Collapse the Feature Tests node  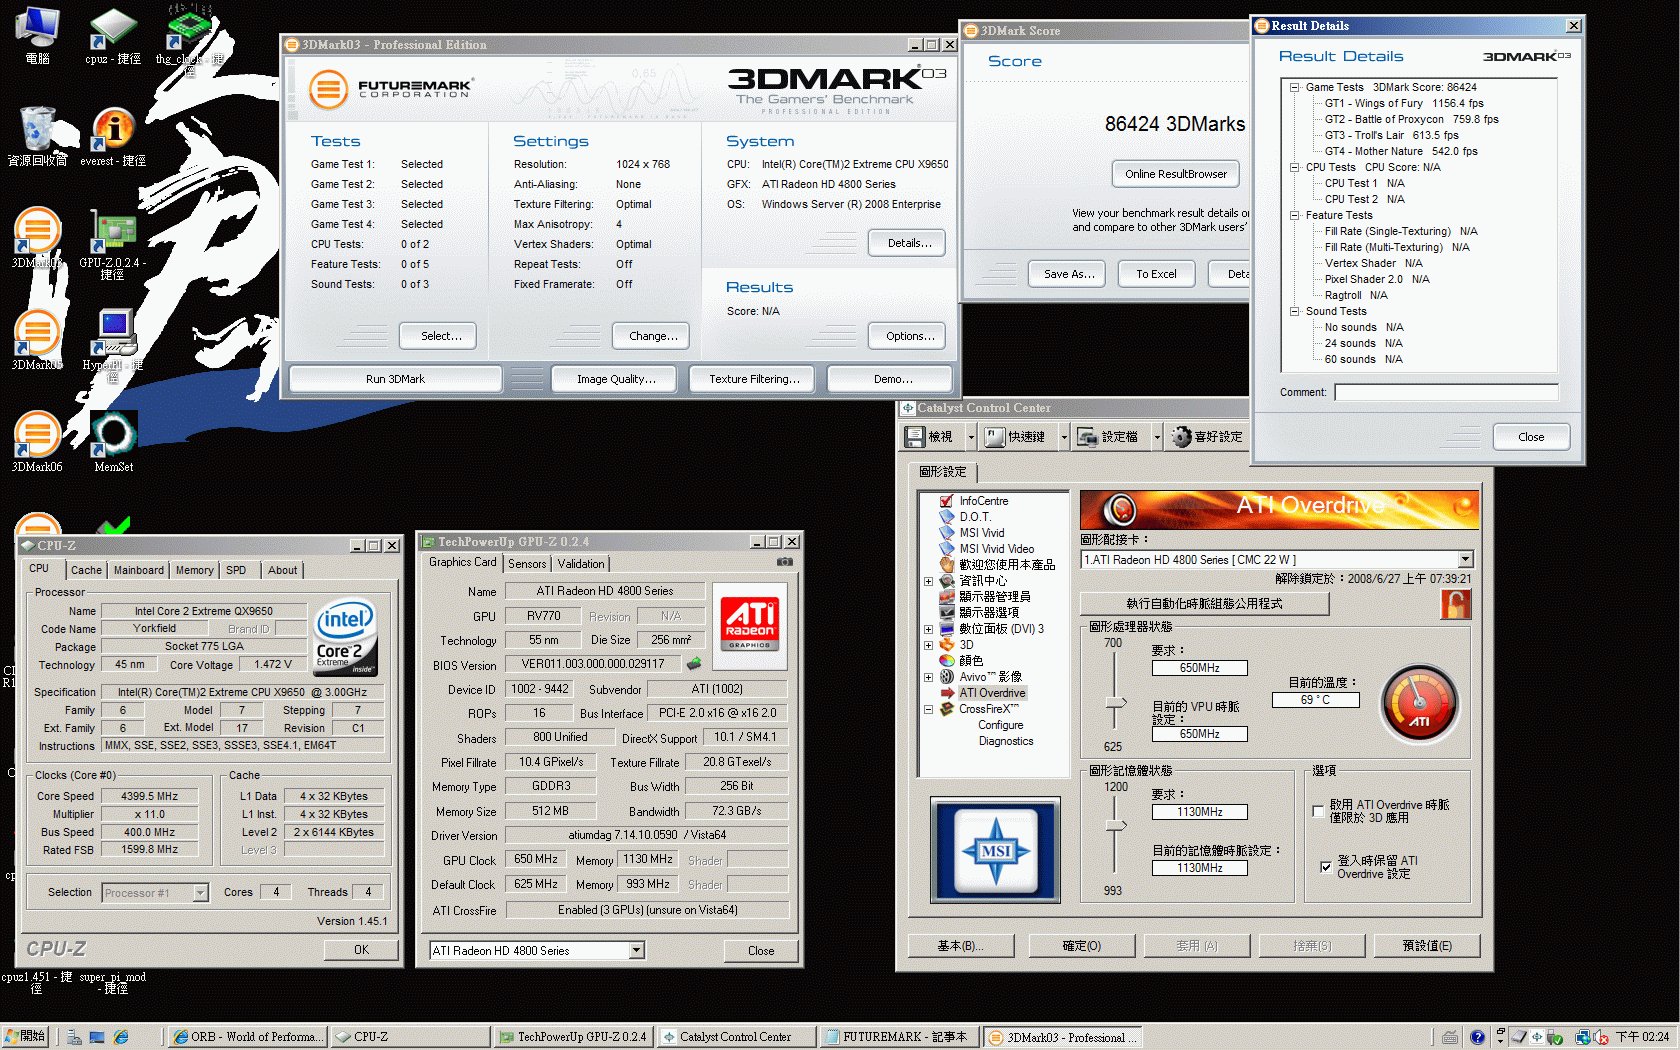coord(1294,215)
